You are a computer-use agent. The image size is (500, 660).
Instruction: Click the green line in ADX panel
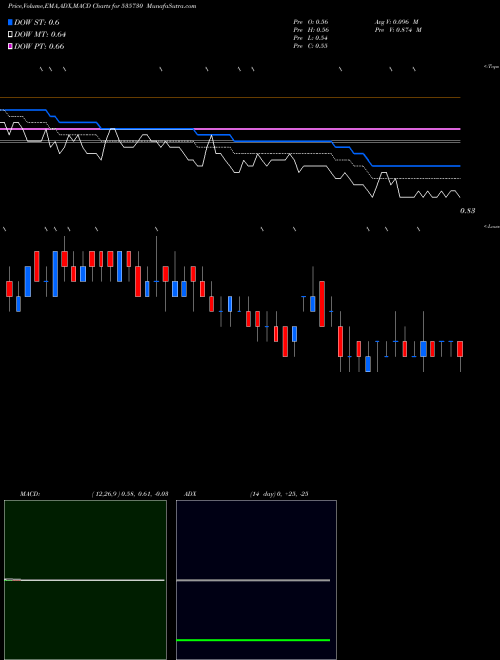pos(253,640)
